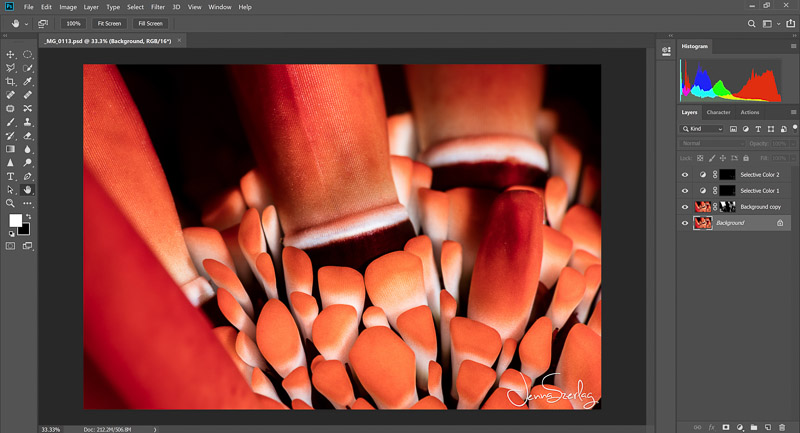Click the Fit Screen button
This screenshot has width=800, height=433.
[x=107, y=22]
